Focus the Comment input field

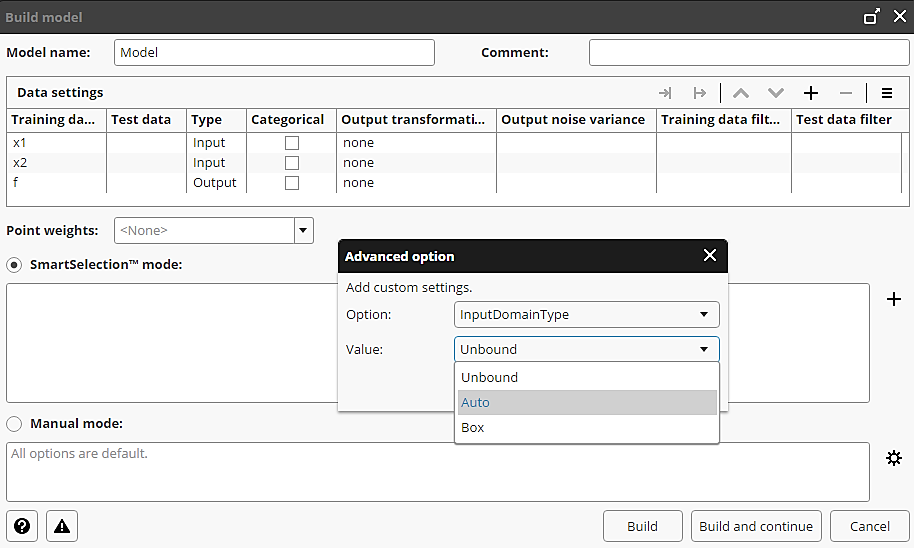pyautogui.click(x=749, y=52)
